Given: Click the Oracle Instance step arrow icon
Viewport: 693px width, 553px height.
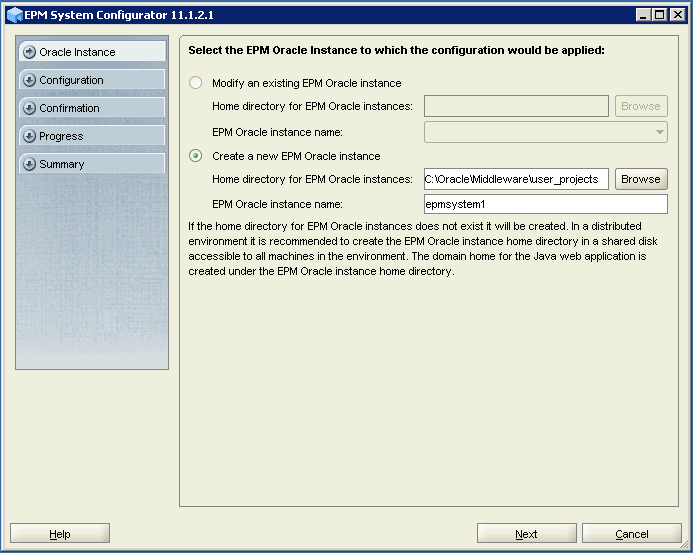Looking at the screenshot, I should 29,52.
